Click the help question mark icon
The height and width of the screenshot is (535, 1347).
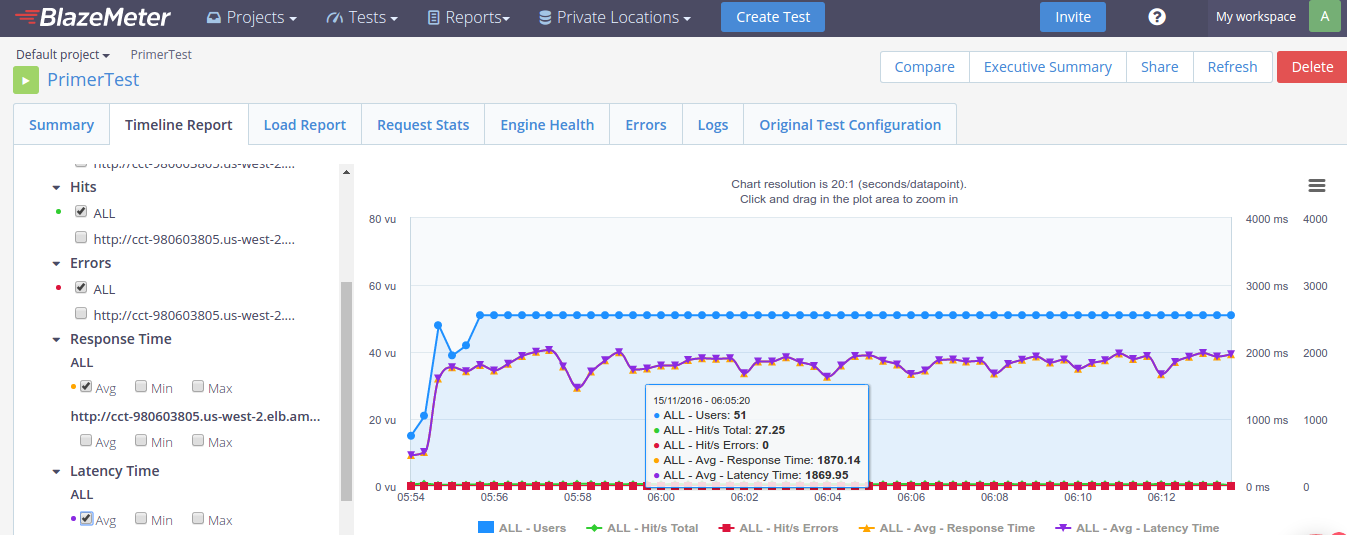[x=1157, y=17]
